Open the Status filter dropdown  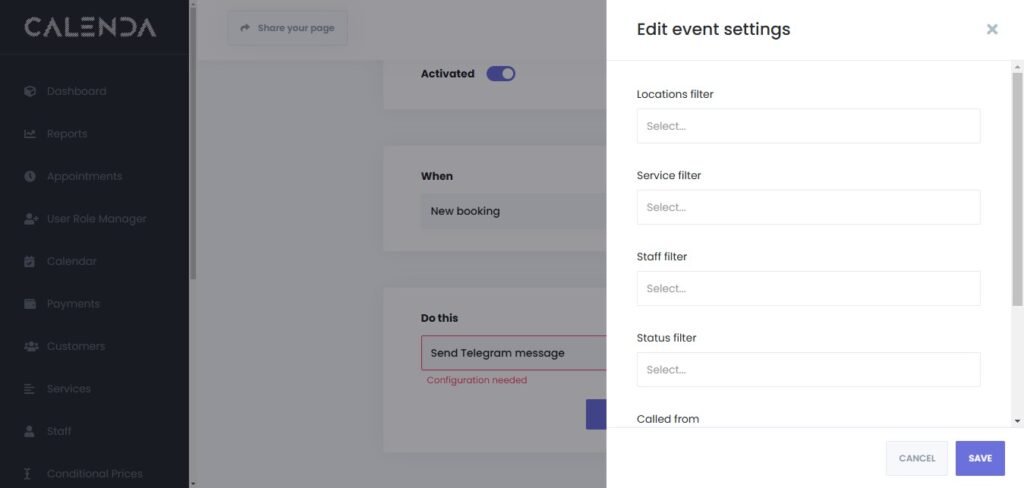808,369
